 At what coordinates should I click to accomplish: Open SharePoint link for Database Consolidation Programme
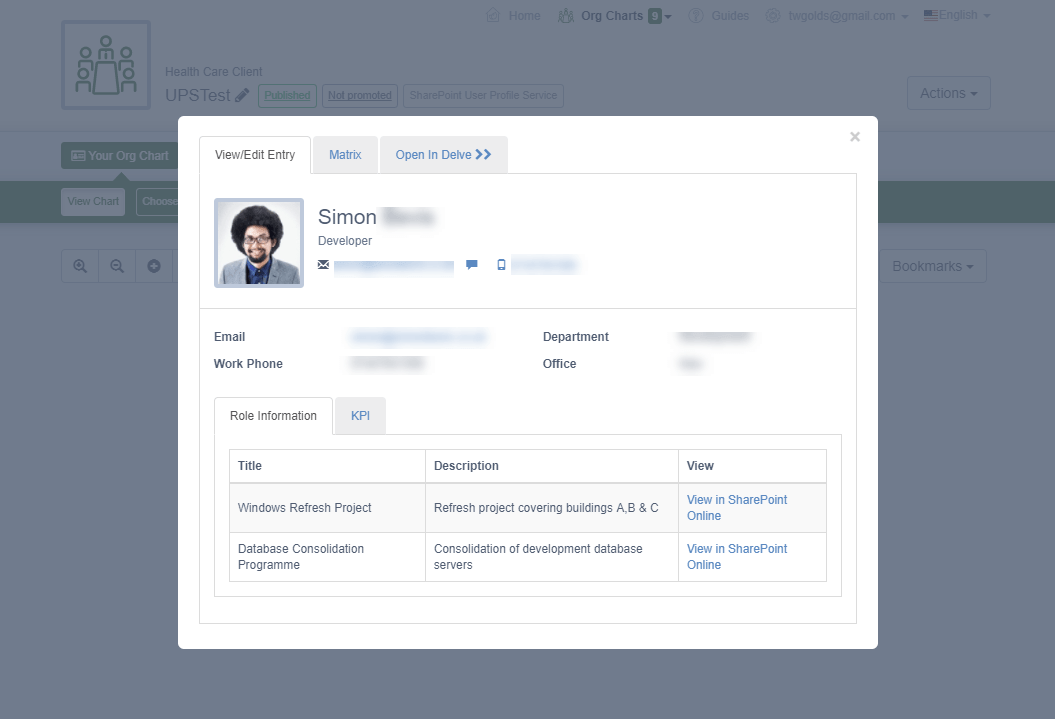click(x=736, y=557)
